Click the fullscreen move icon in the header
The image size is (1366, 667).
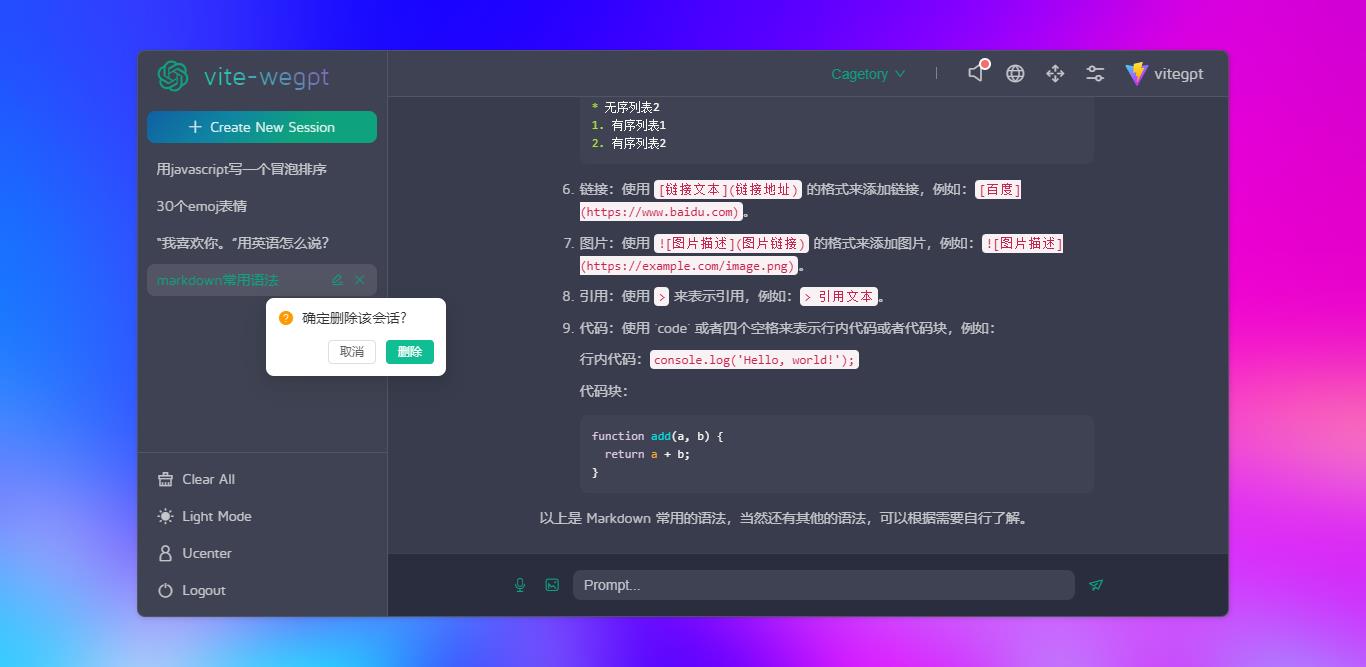tap(1055, 73)
